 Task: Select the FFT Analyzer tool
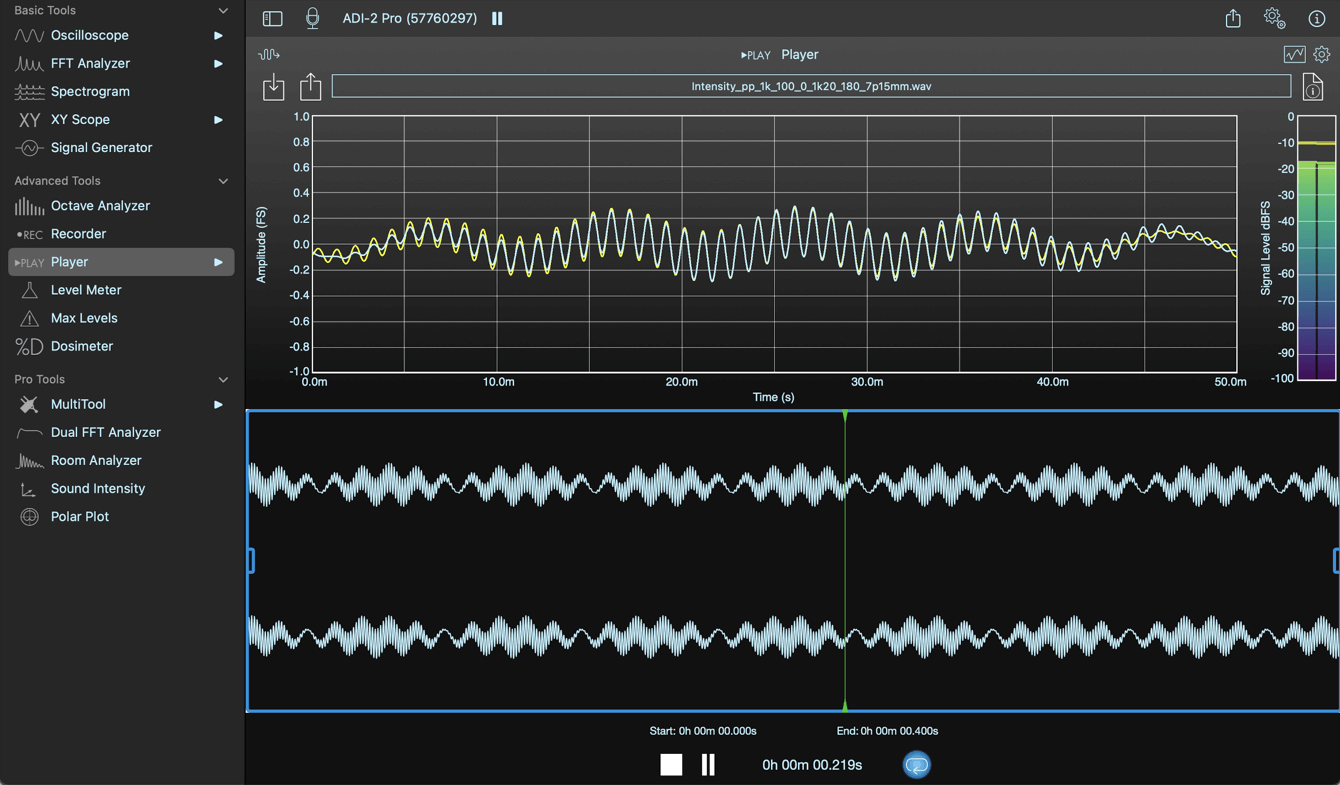90,63
